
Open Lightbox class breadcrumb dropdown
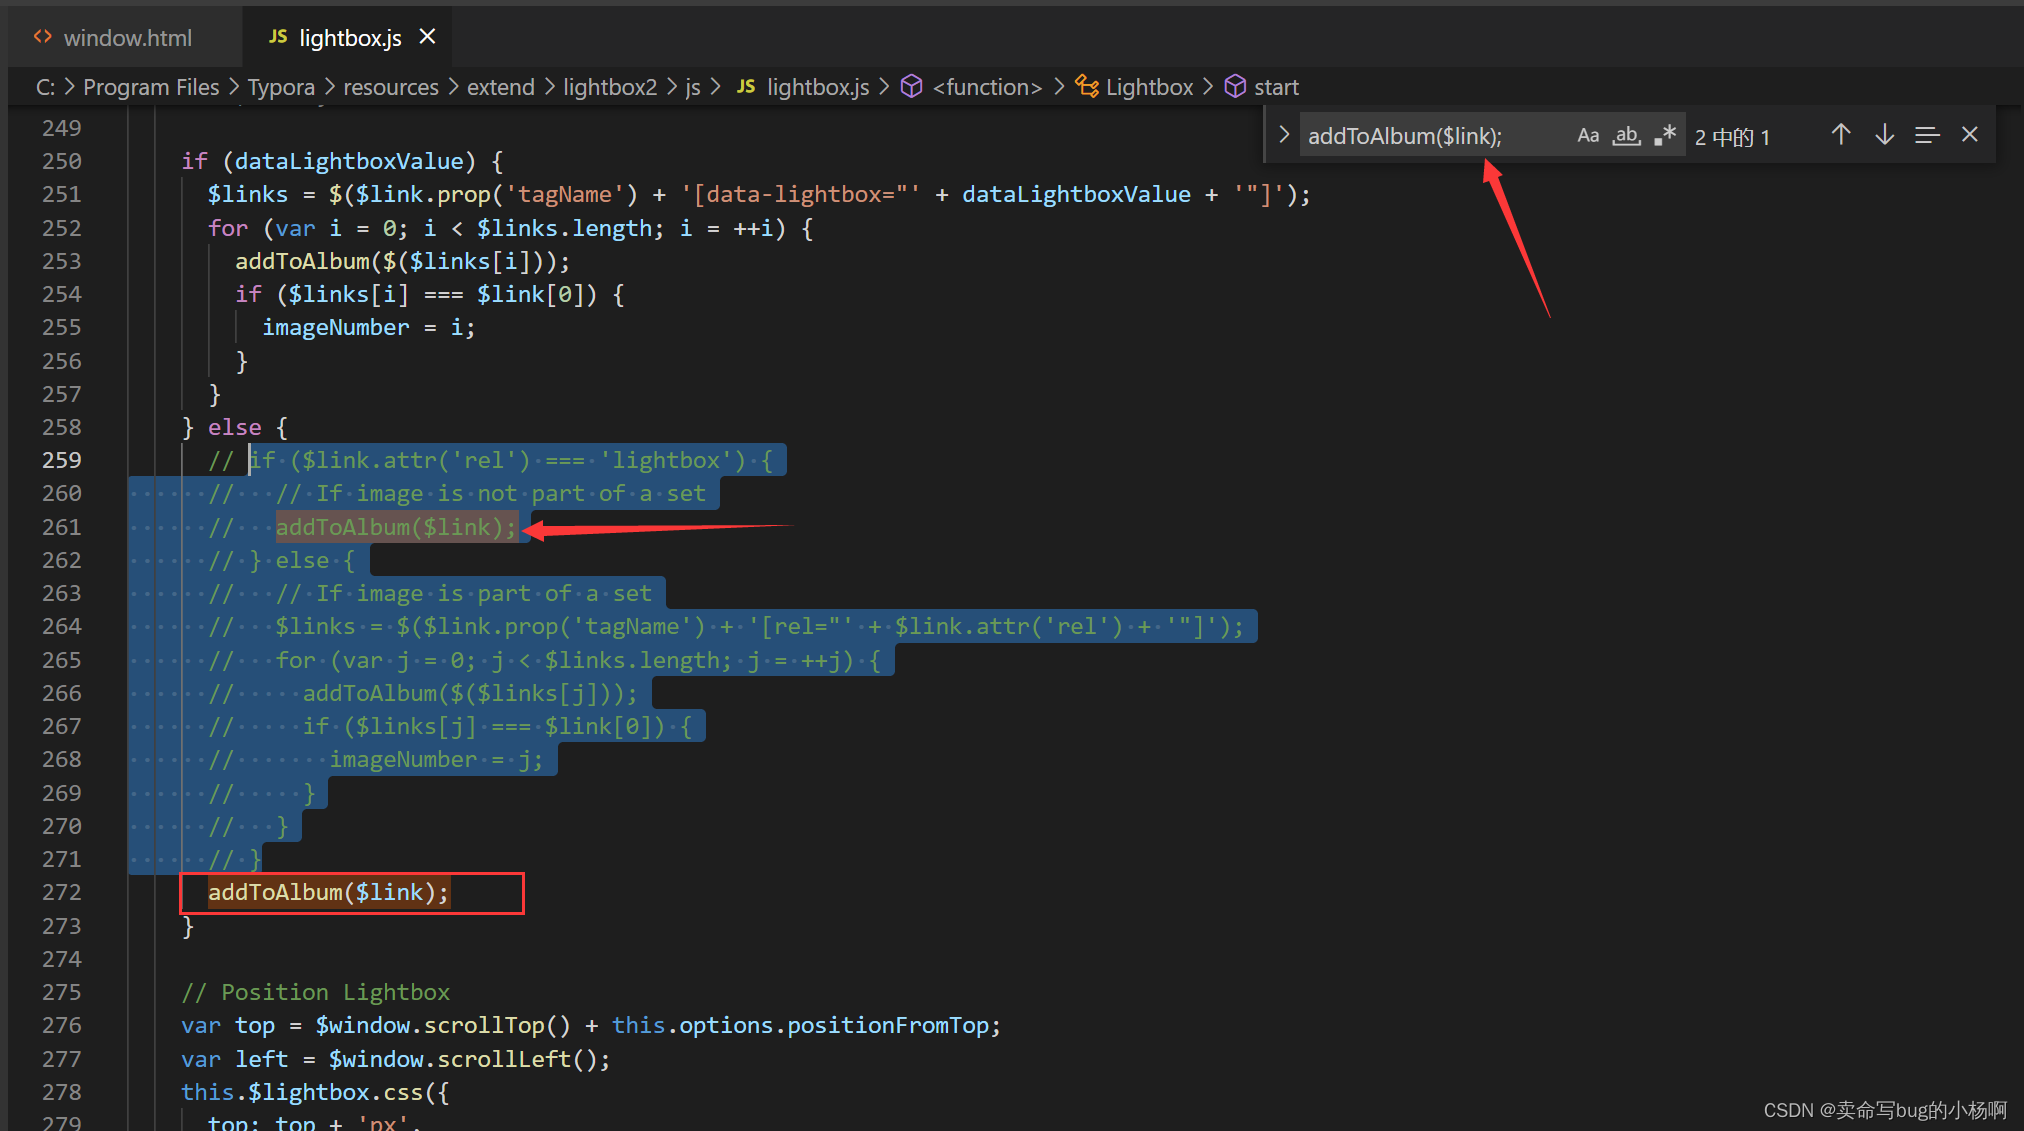1148,87
